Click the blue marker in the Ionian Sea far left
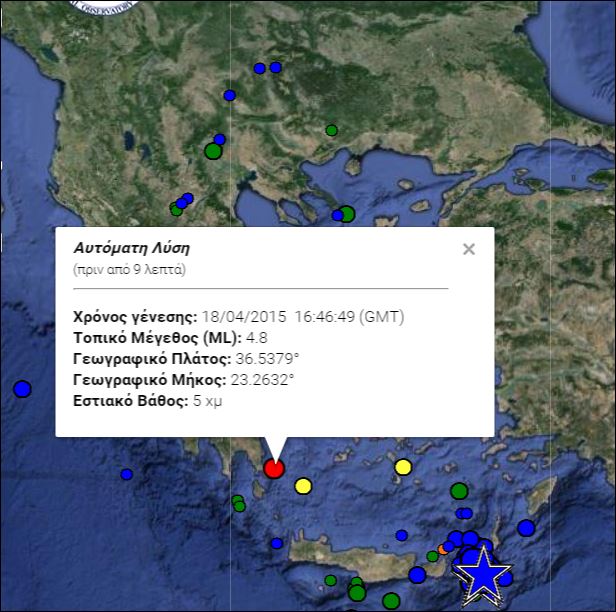 [x=22, y=389]
